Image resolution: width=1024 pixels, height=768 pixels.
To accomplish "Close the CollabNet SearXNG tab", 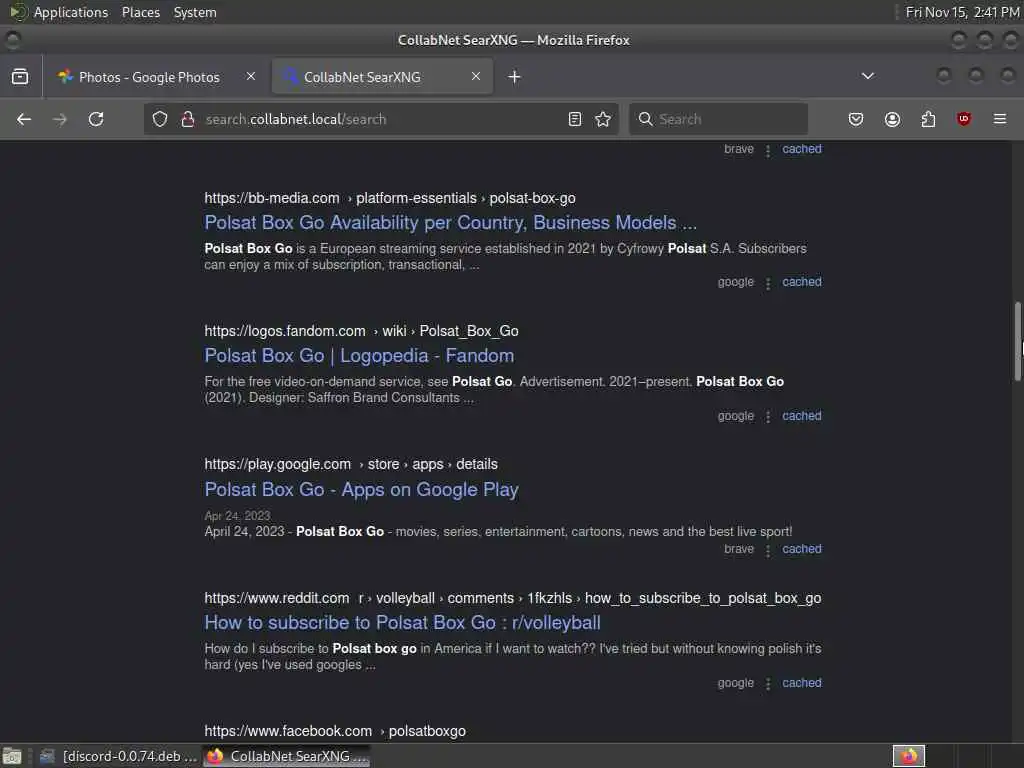I will [x=476, y=76].
